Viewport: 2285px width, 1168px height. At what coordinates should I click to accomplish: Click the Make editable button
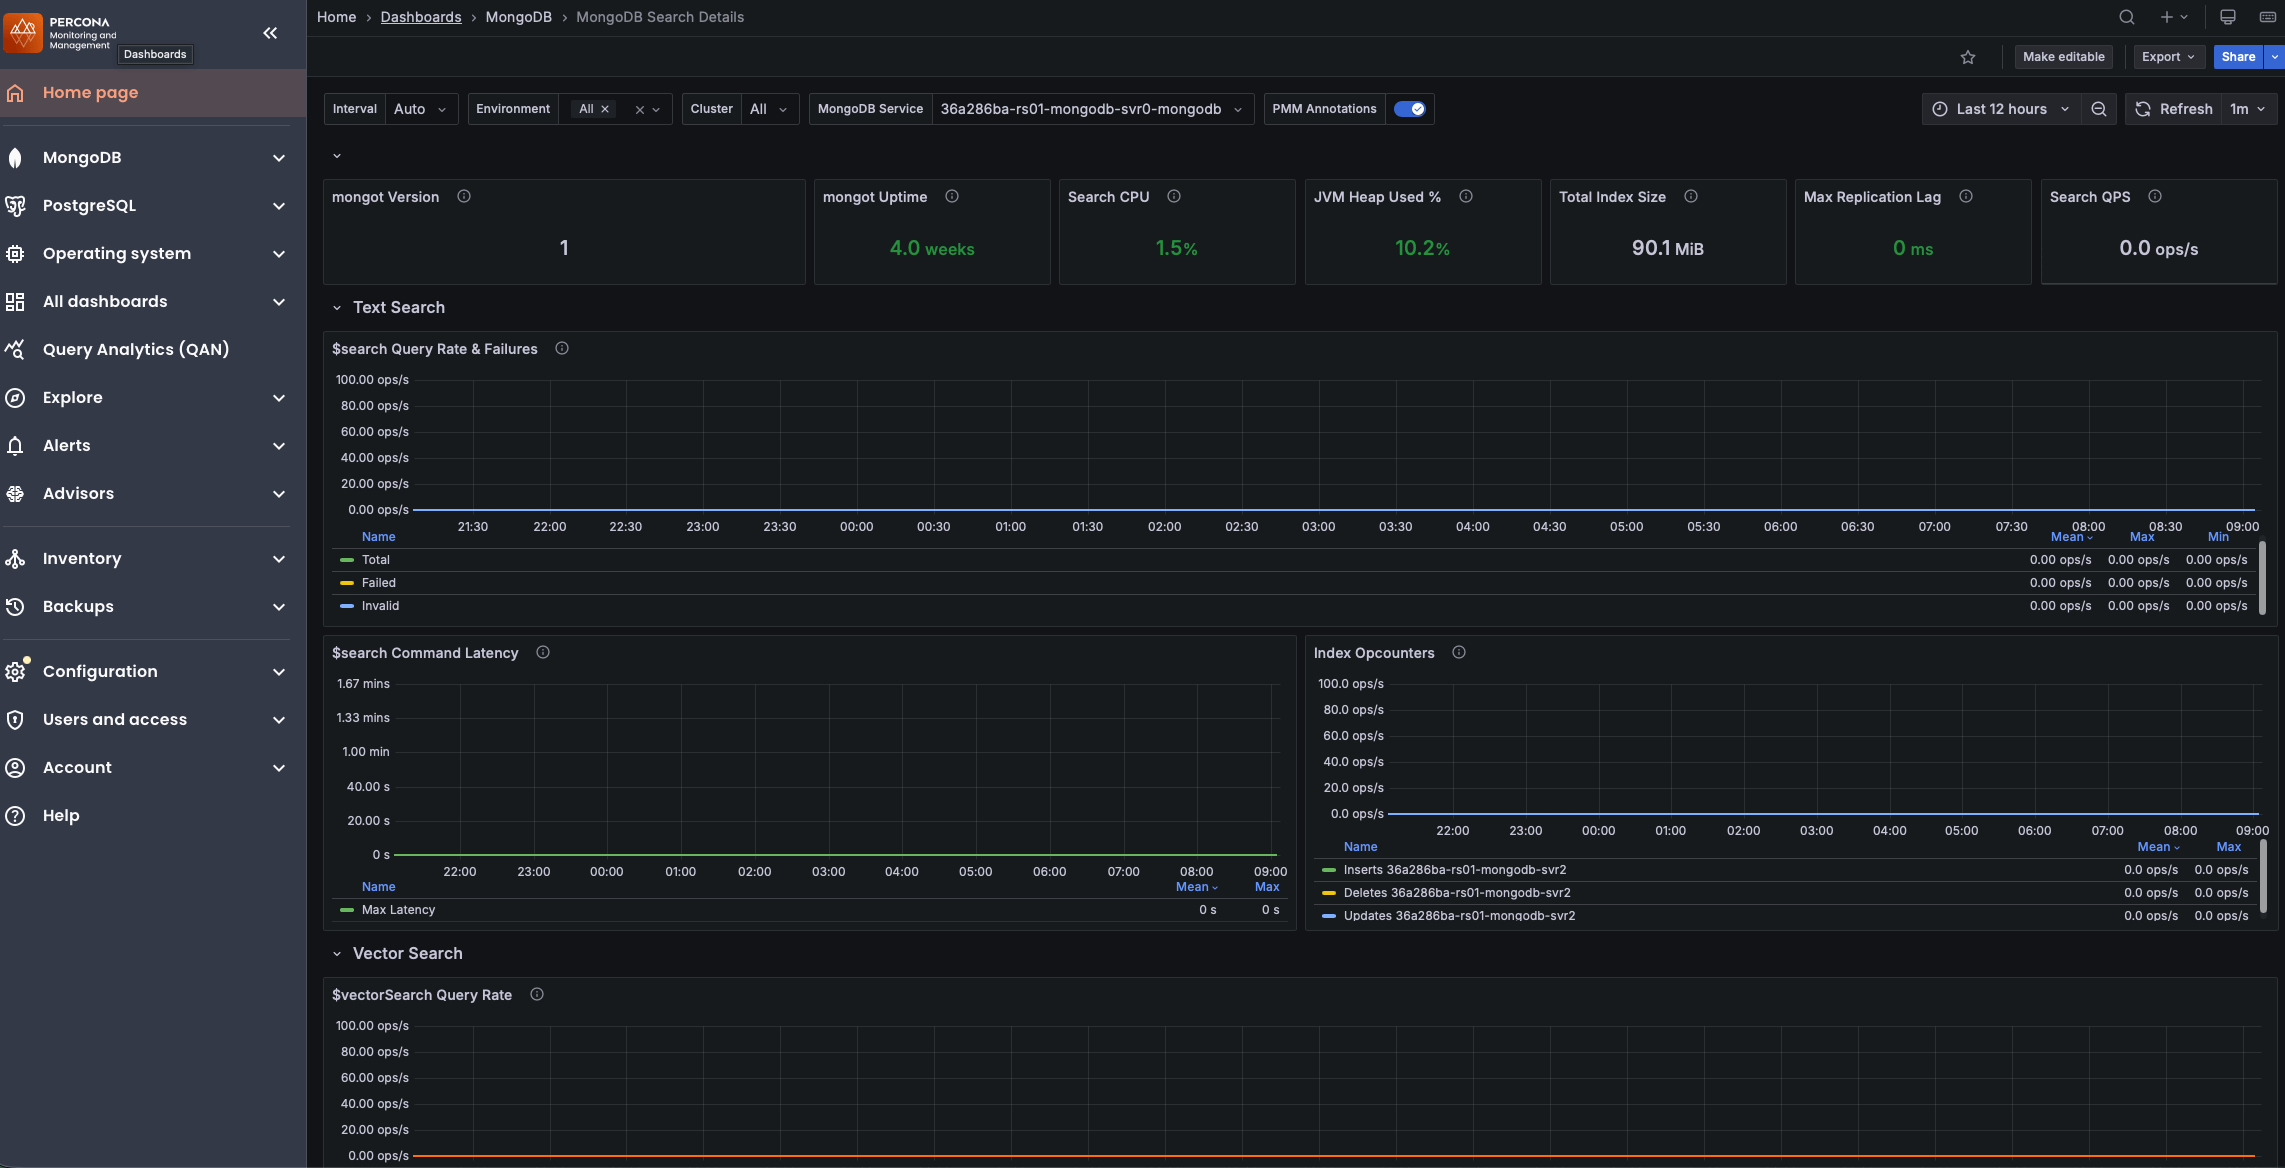(x=2064, y=57)
